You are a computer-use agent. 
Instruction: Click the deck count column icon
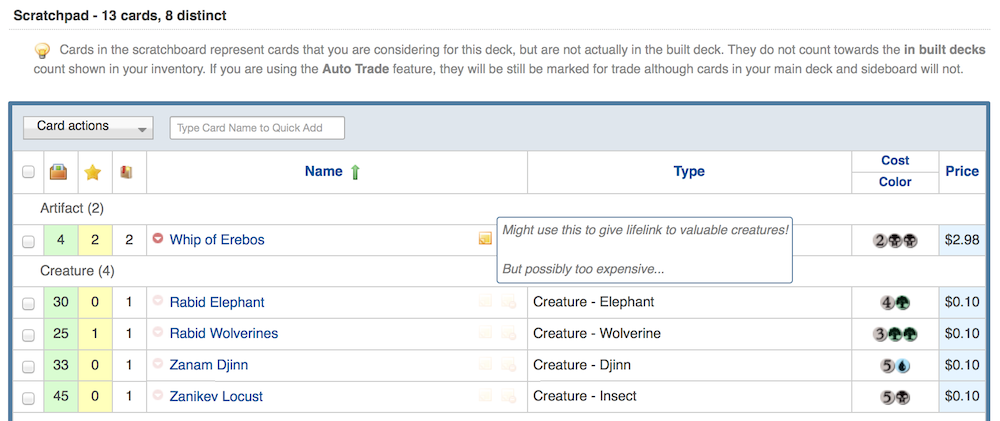tap(127, 172)
